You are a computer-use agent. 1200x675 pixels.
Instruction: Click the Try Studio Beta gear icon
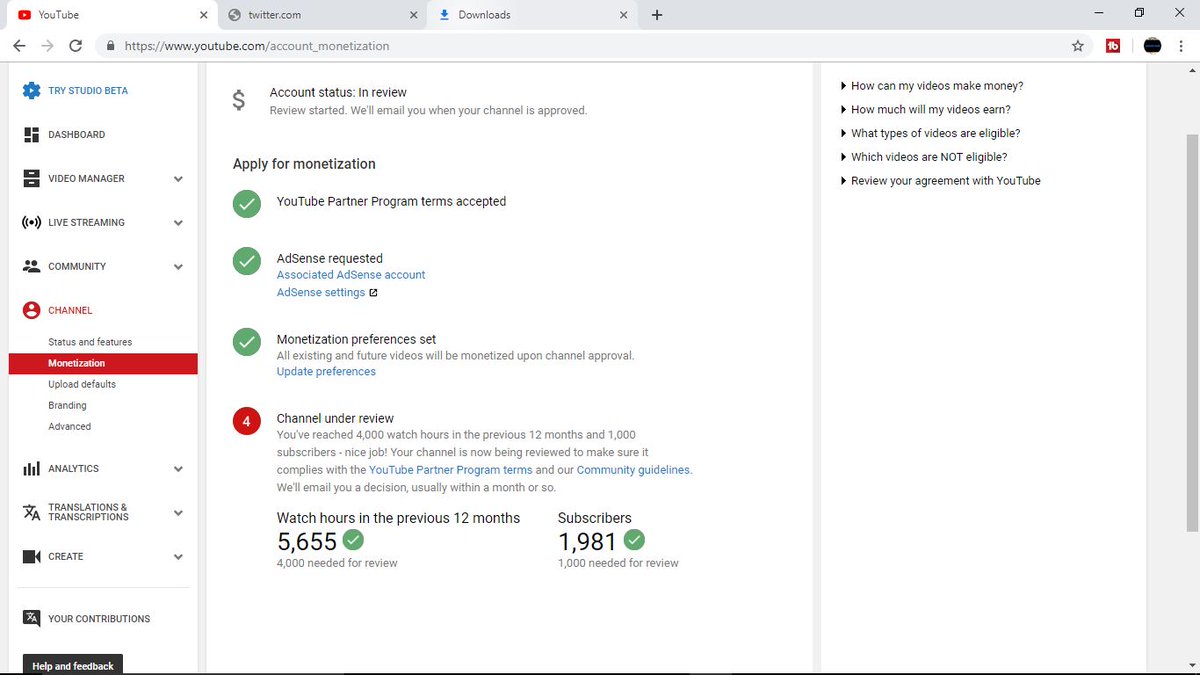click(x=31, y=90)
